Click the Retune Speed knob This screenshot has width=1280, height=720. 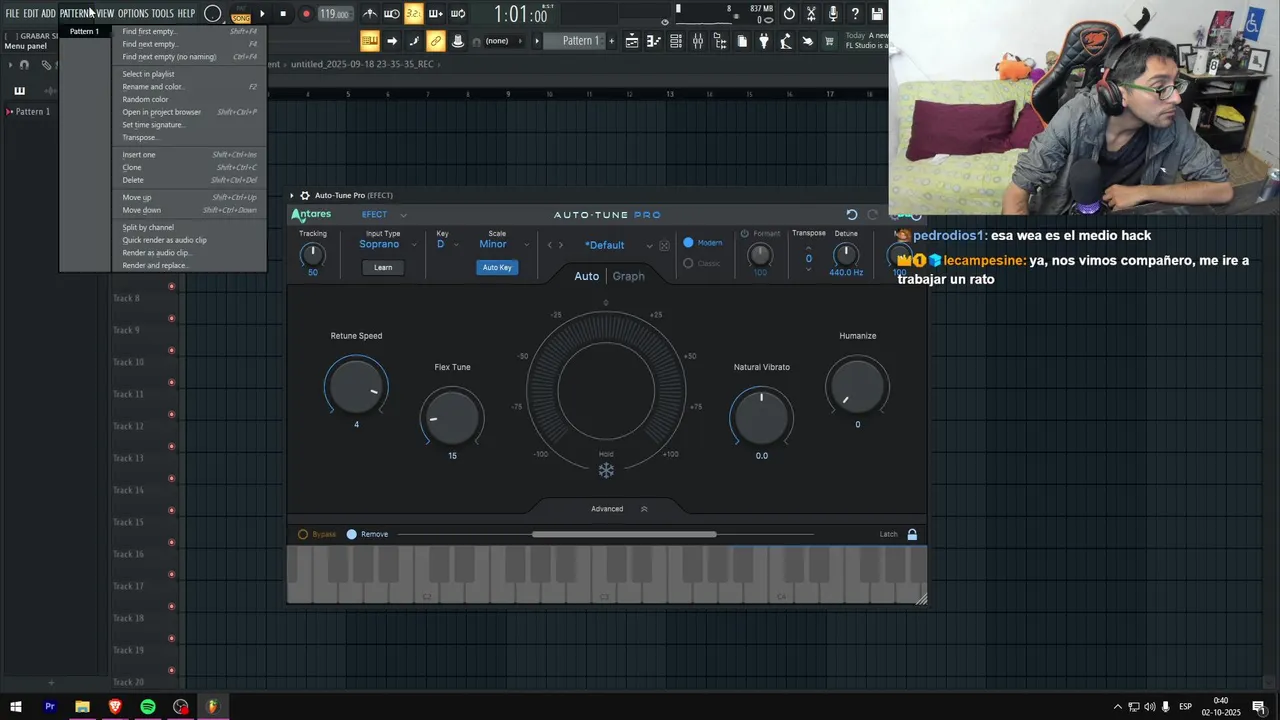coord(356,385)
